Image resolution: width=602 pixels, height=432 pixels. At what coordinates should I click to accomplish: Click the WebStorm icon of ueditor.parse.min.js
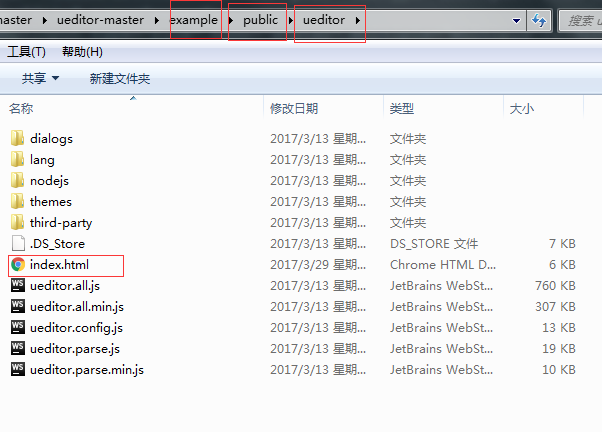click(x=18, y=369)
